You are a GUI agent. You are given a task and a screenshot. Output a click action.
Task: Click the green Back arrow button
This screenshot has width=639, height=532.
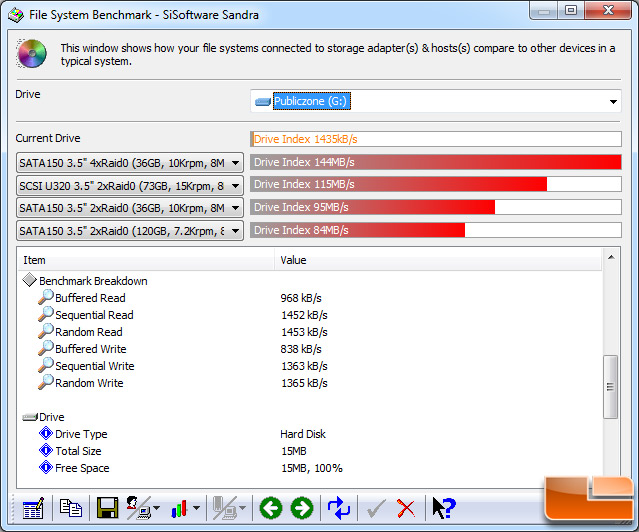tap(271, 508)
